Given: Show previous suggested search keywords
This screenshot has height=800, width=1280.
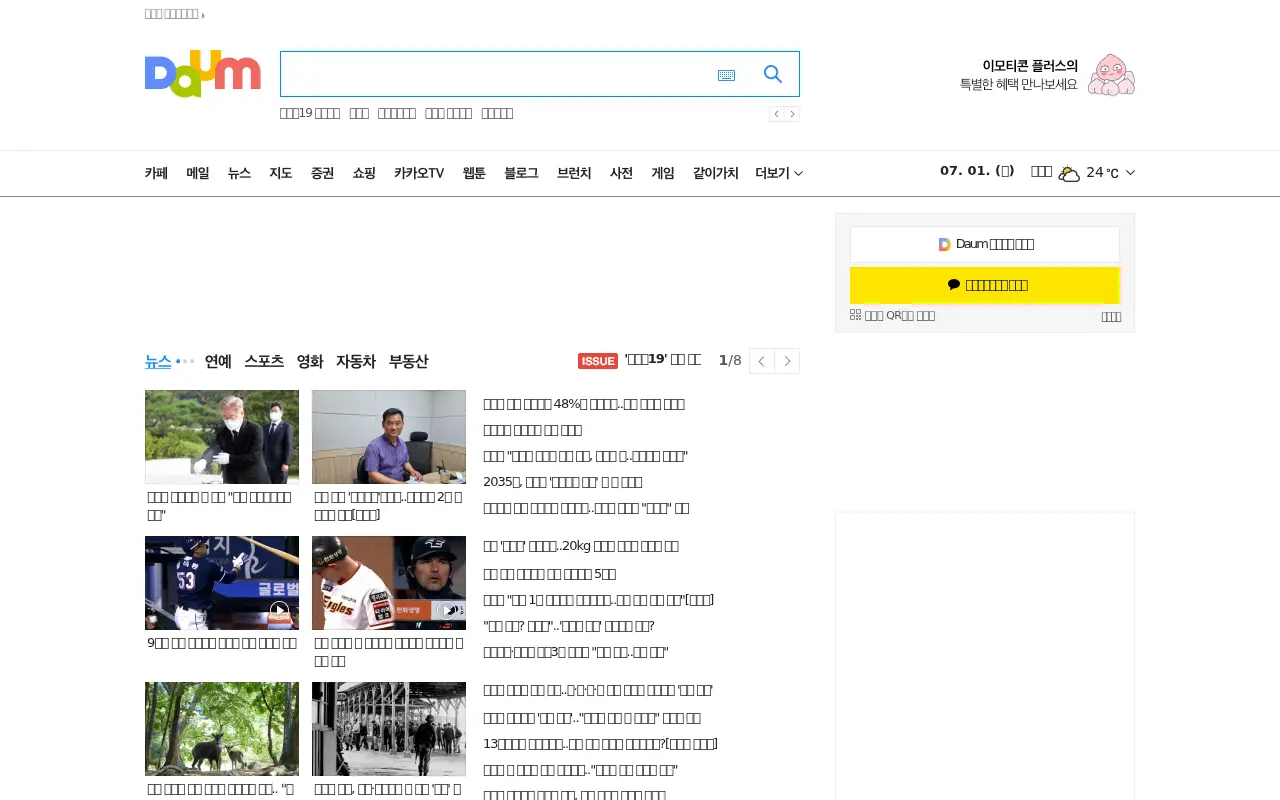Looking at the screenshot, I should pos(777,114).
